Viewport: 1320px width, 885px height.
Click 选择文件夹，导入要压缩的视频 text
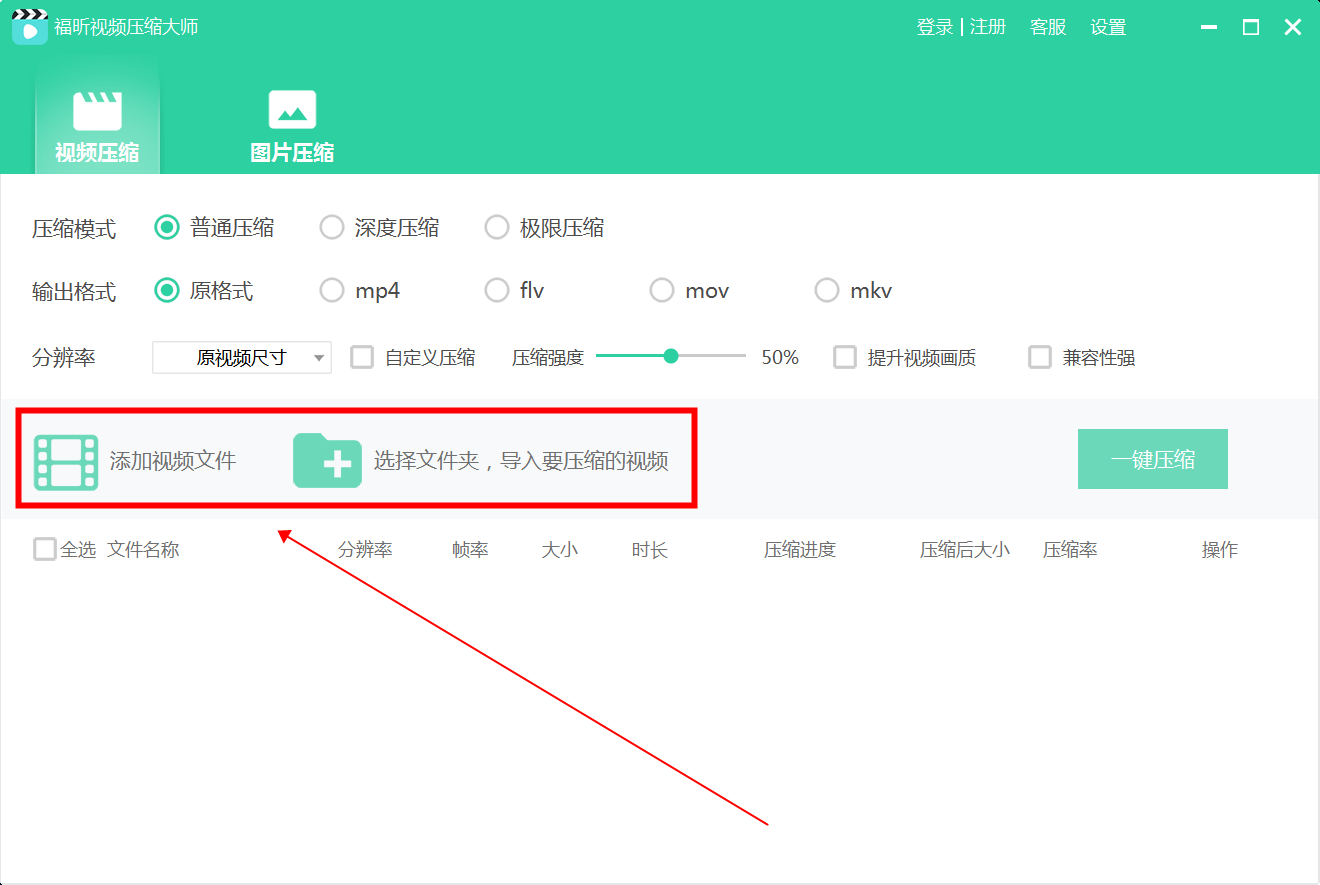tap(521, 461)
